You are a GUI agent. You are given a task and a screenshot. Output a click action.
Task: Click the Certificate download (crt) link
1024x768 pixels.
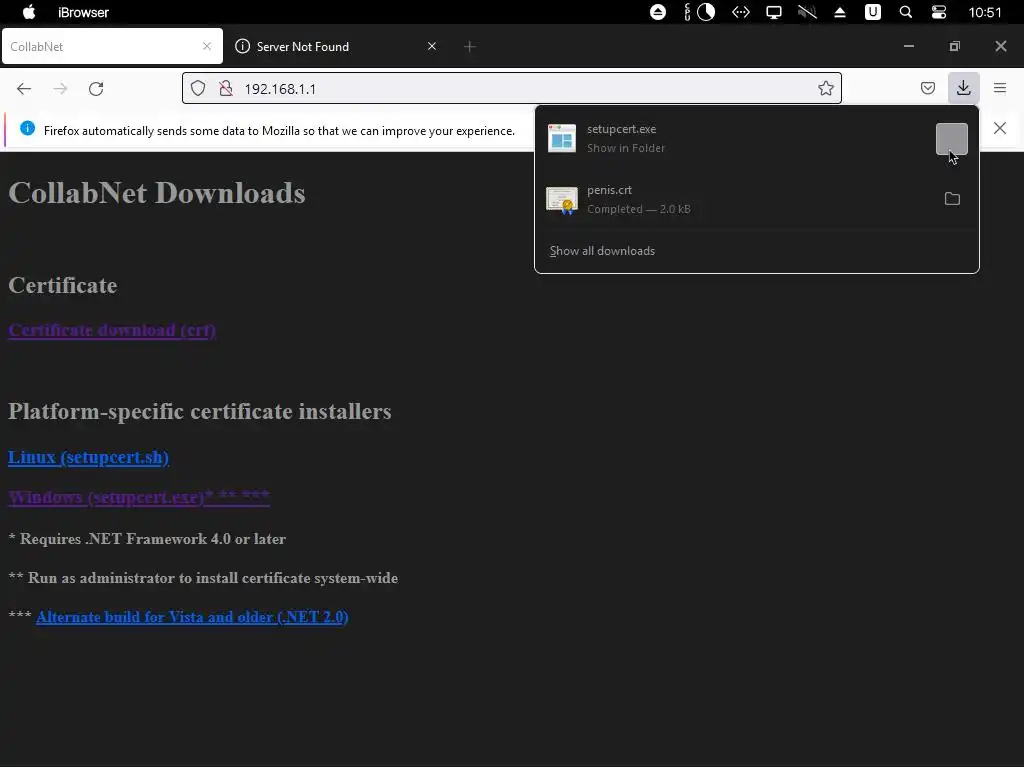(x=112, y=330)
